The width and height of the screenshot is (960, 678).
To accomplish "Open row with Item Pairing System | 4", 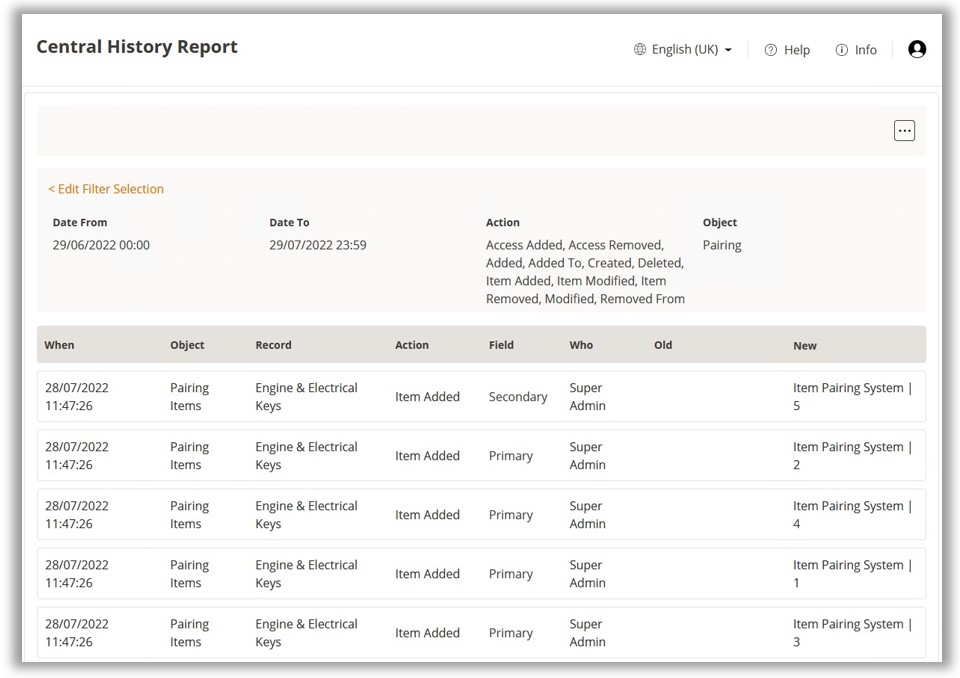I will [x=481, y=514].
